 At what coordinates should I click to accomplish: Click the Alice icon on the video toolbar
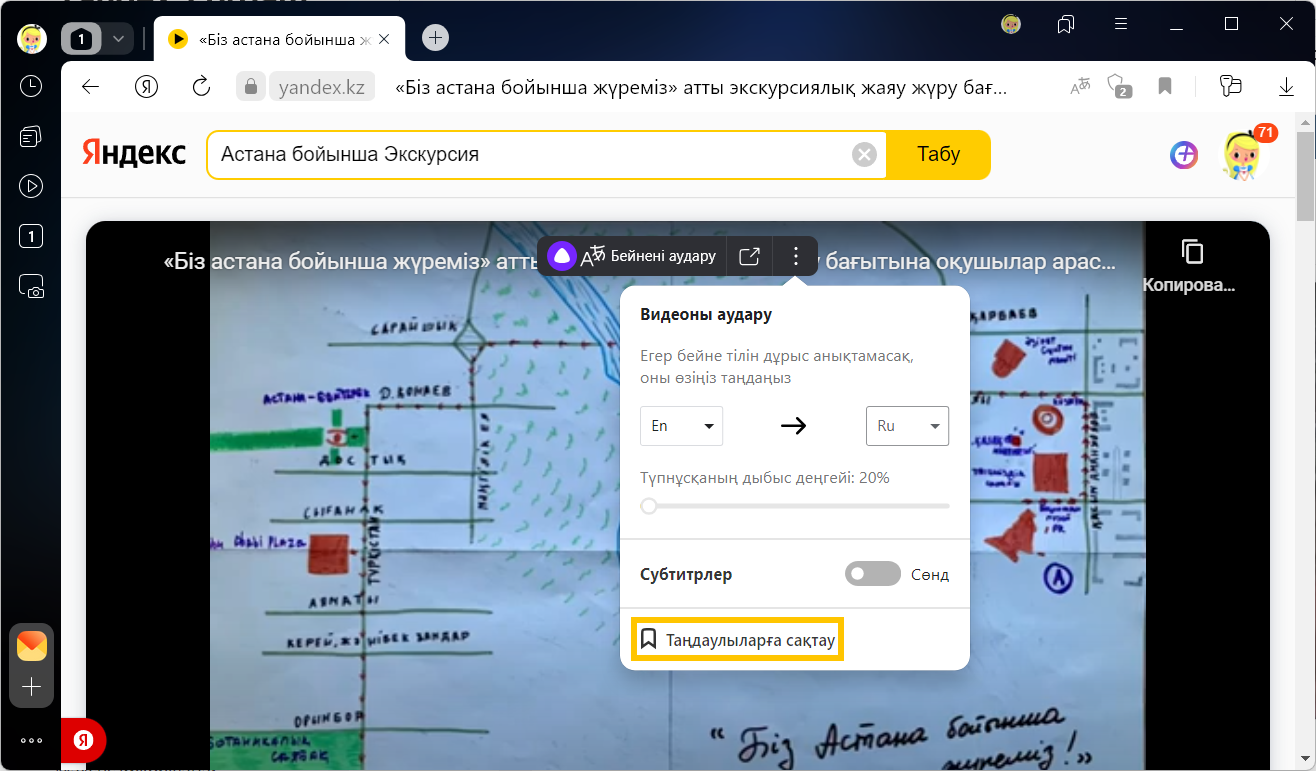pos(562,256)
